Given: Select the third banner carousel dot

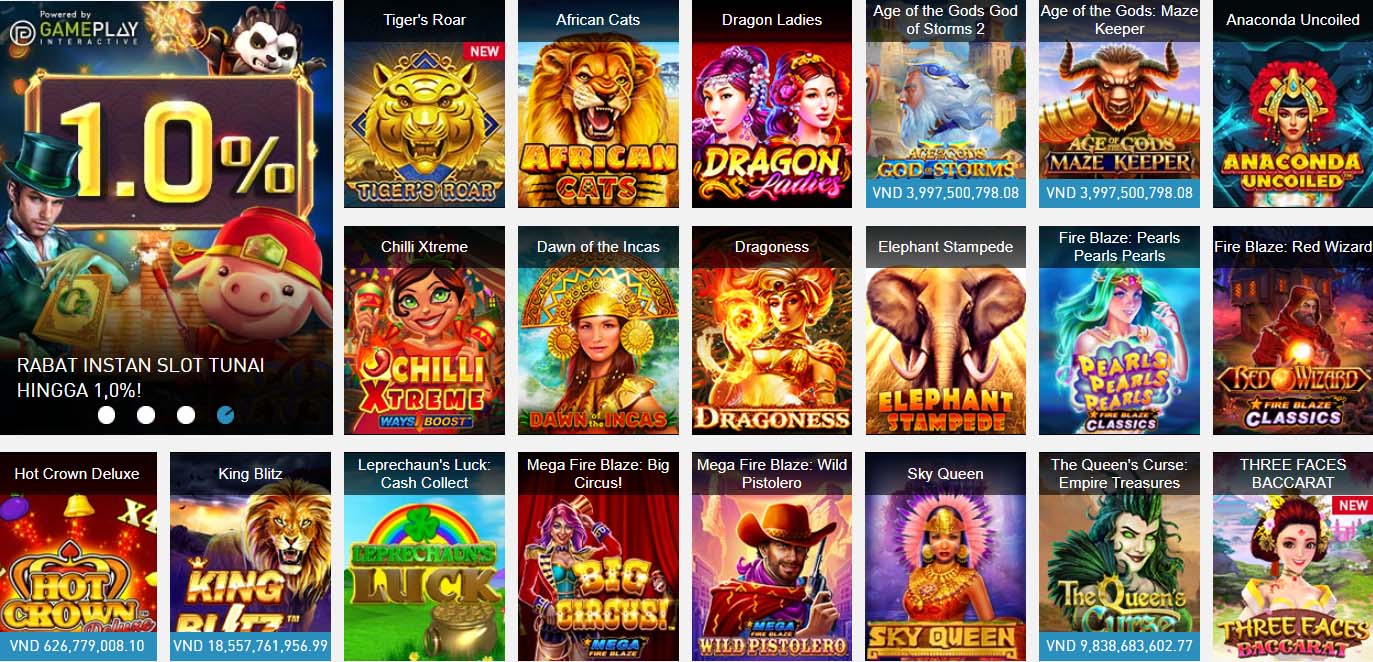Looking at the screenshot, I should (x=186, y=414).
